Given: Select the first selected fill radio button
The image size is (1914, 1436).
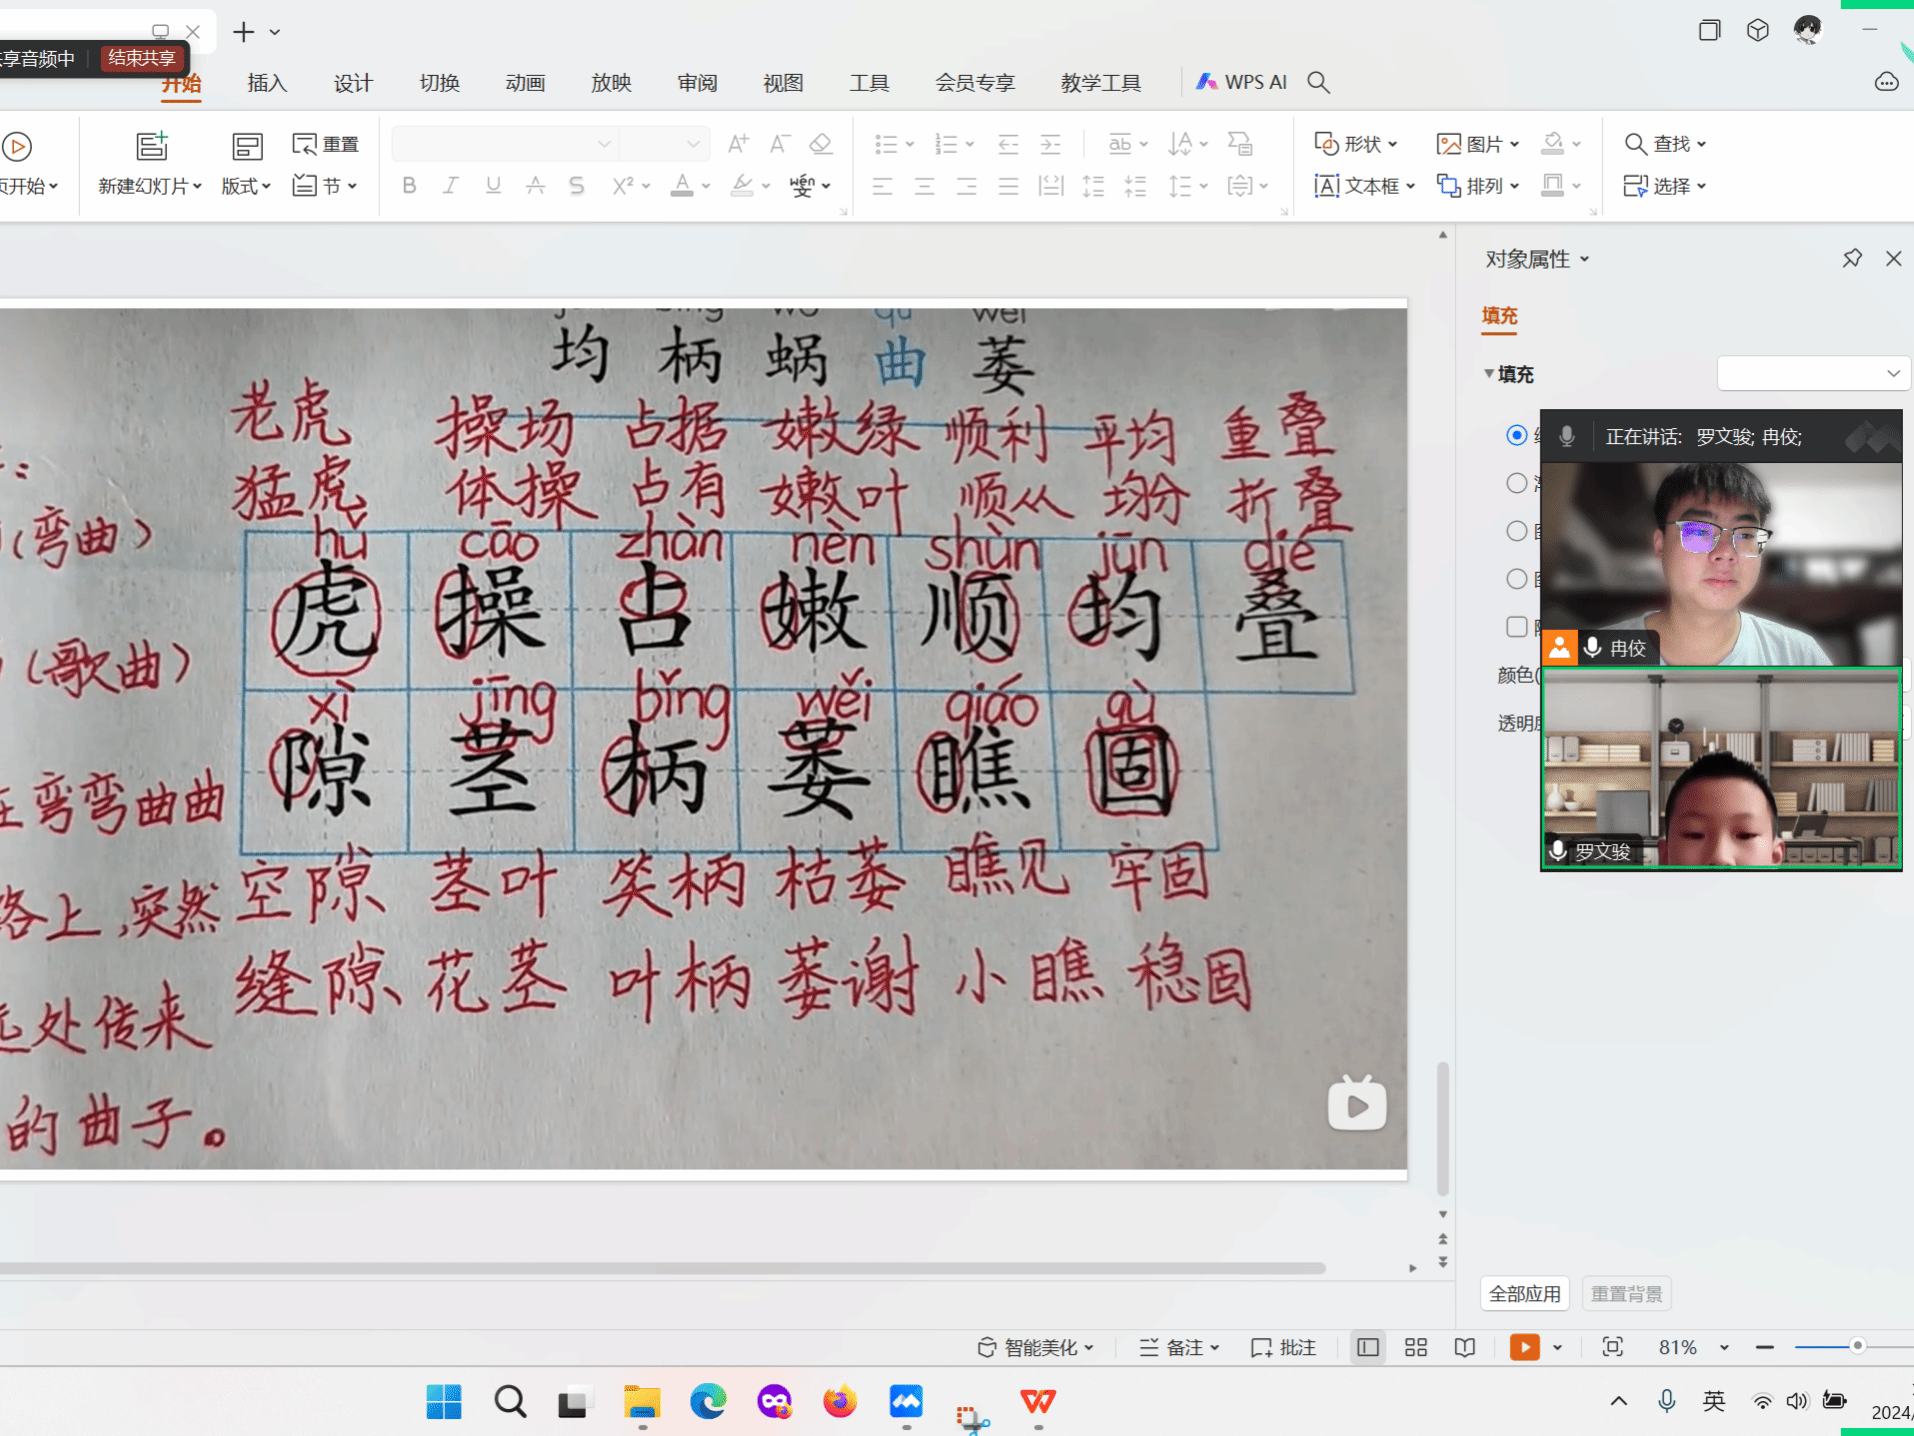Looking at the screenshot, I should coord(1516,435).
